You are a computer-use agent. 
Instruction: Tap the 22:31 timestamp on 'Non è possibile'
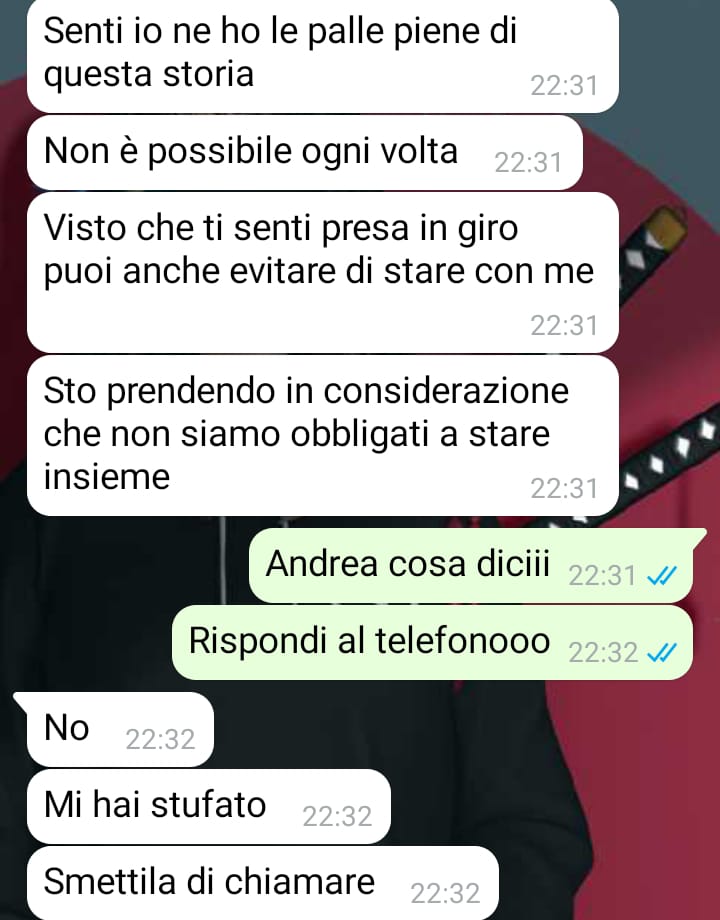pyautogui.click(x=528, y=163)
